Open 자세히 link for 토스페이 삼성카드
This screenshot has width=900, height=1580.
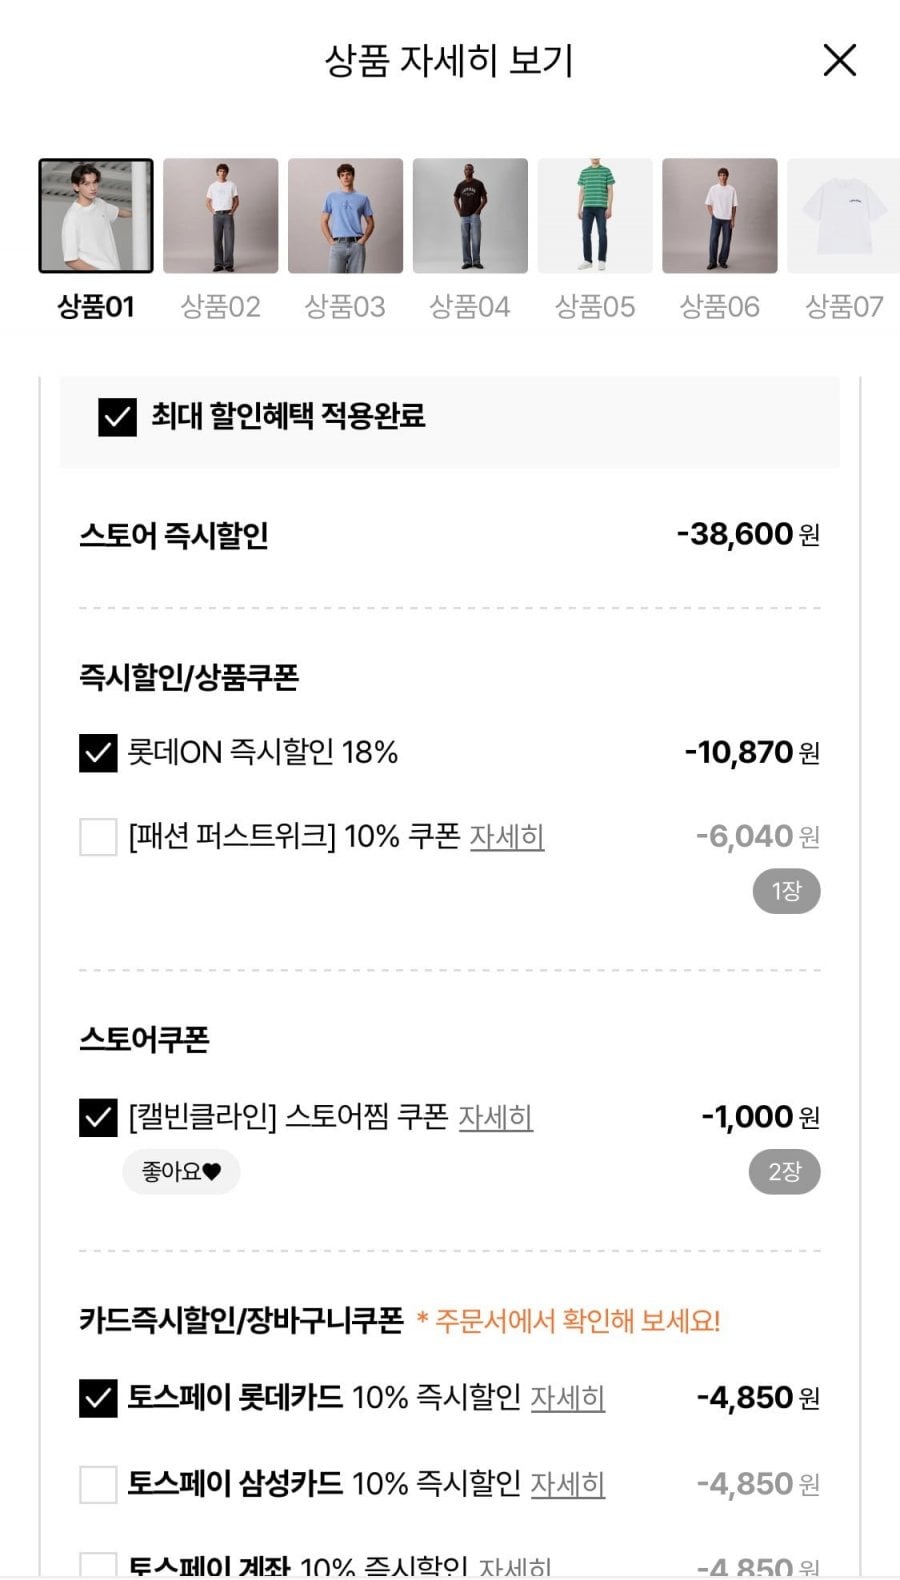(x=568, y=1484)
